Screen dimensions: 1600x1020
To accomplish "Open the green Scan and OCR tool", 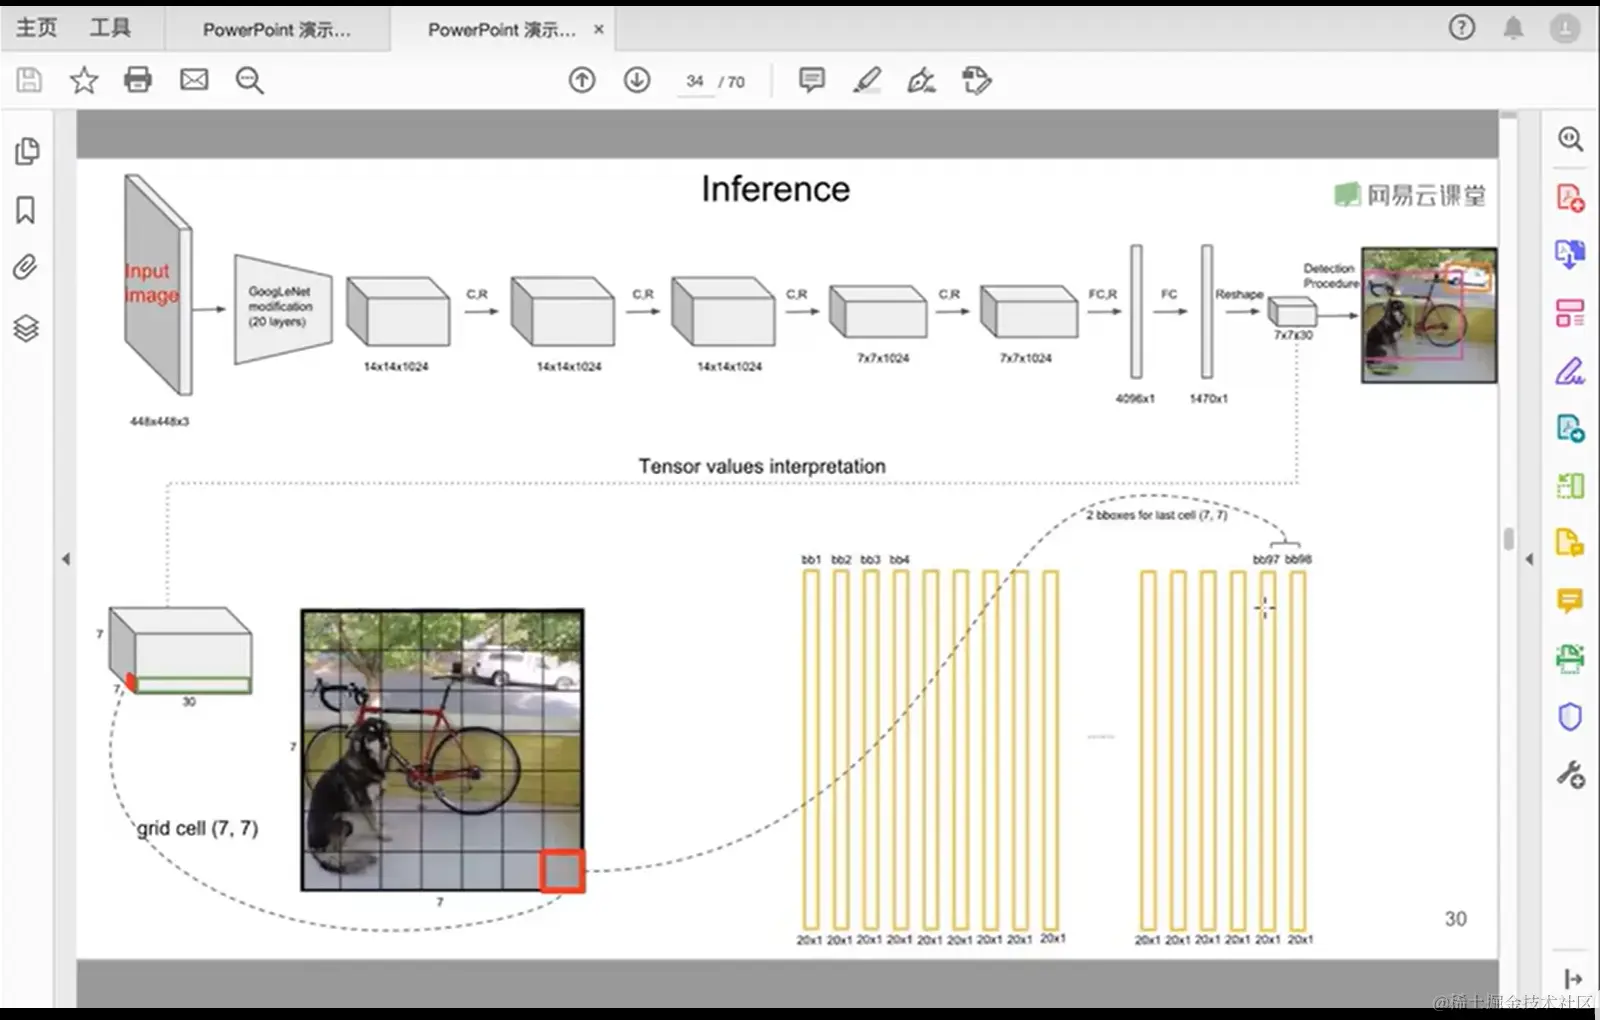I will coord(1570,658).
